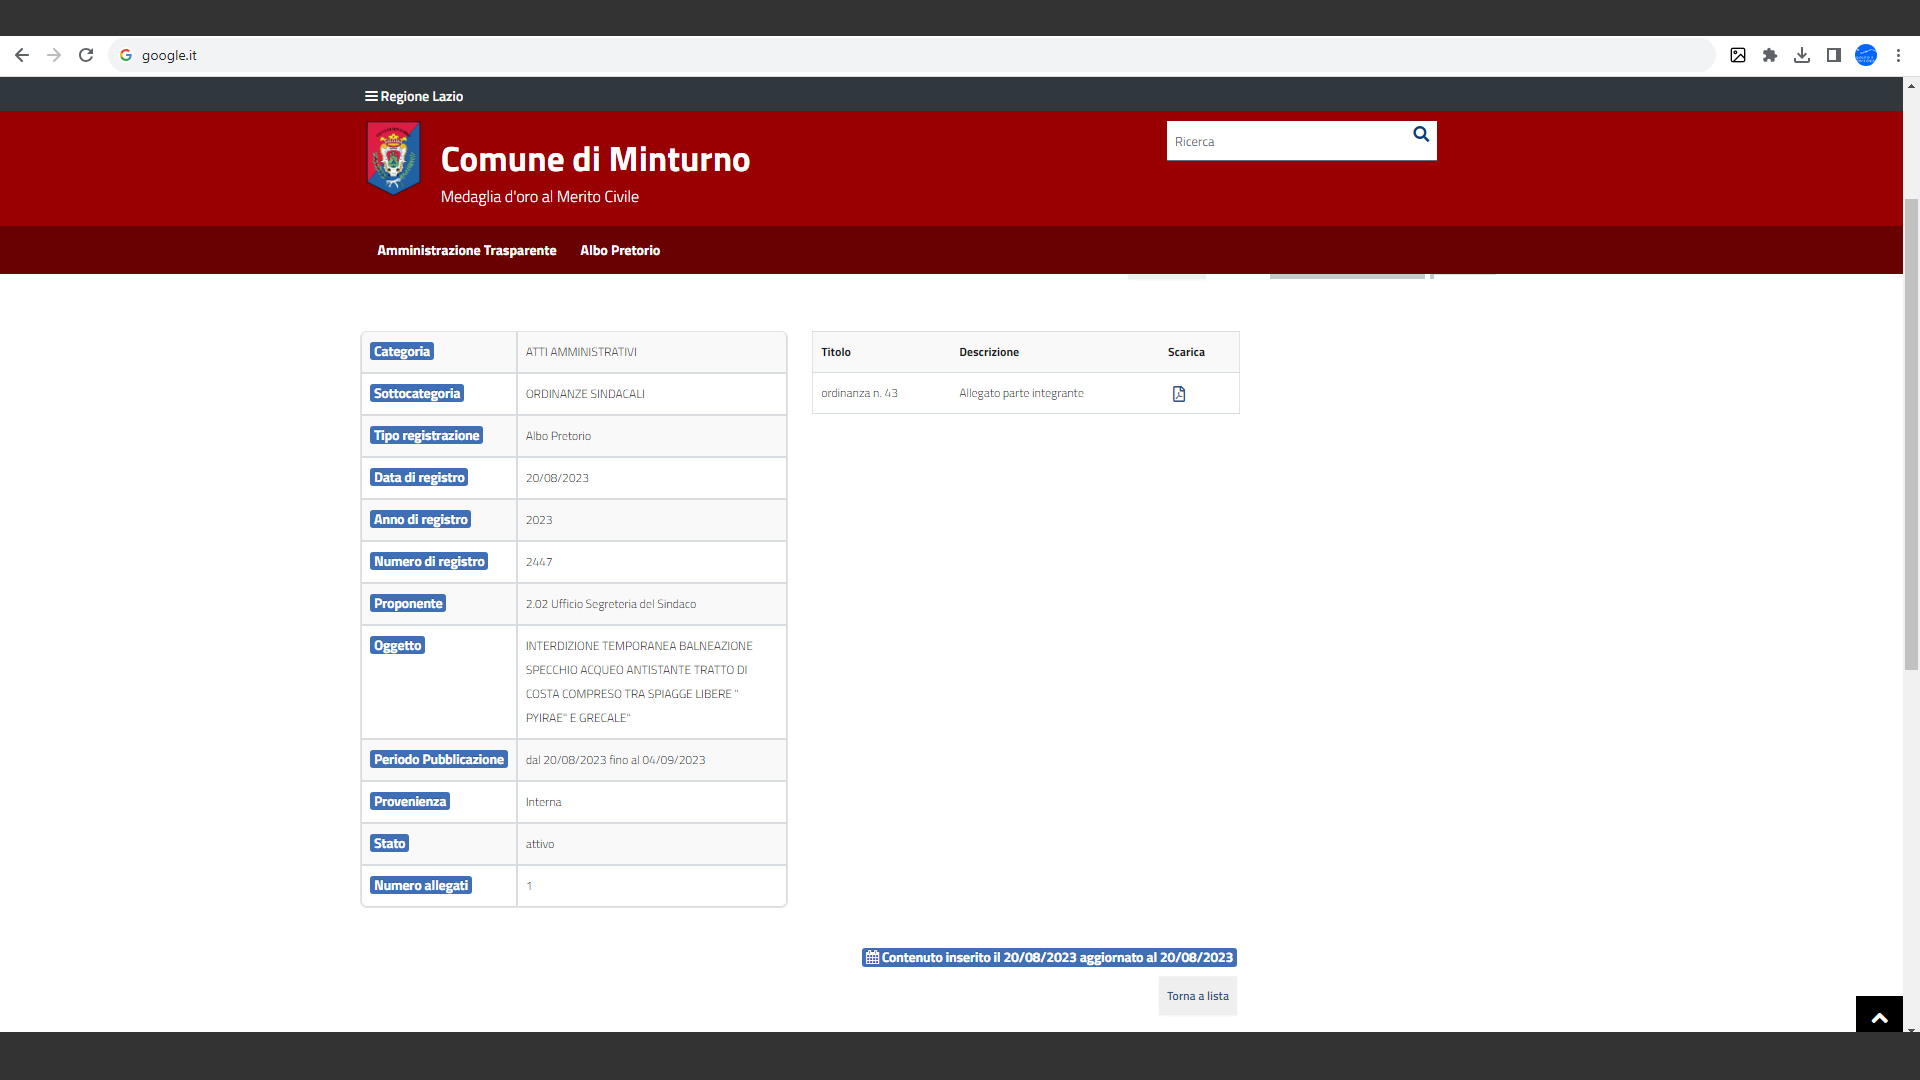Click the Comune di Minturno title link
Image resolution: width=1920 pixels, height=1080 pixels.
pos(595,159)
